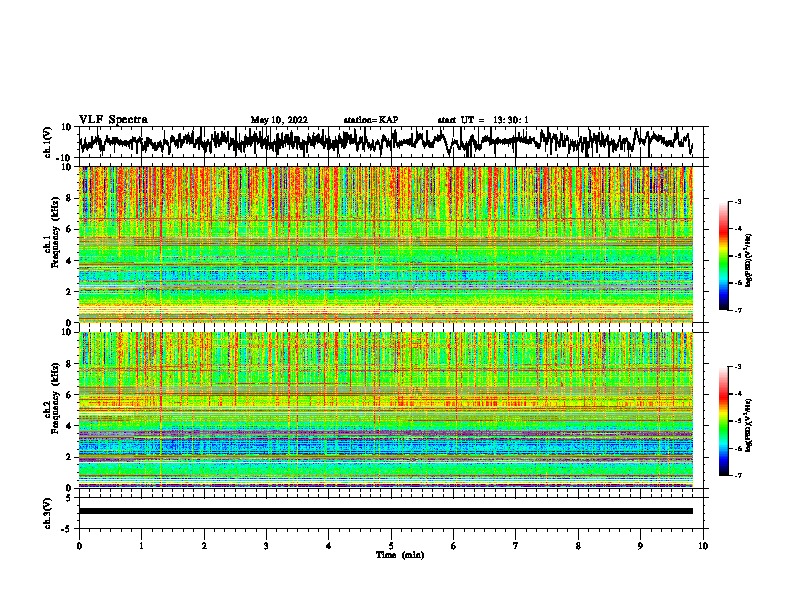Click the '8' kHz tick on ch.1 spectrogram
792x612 pixels.
tap(69, 198)
